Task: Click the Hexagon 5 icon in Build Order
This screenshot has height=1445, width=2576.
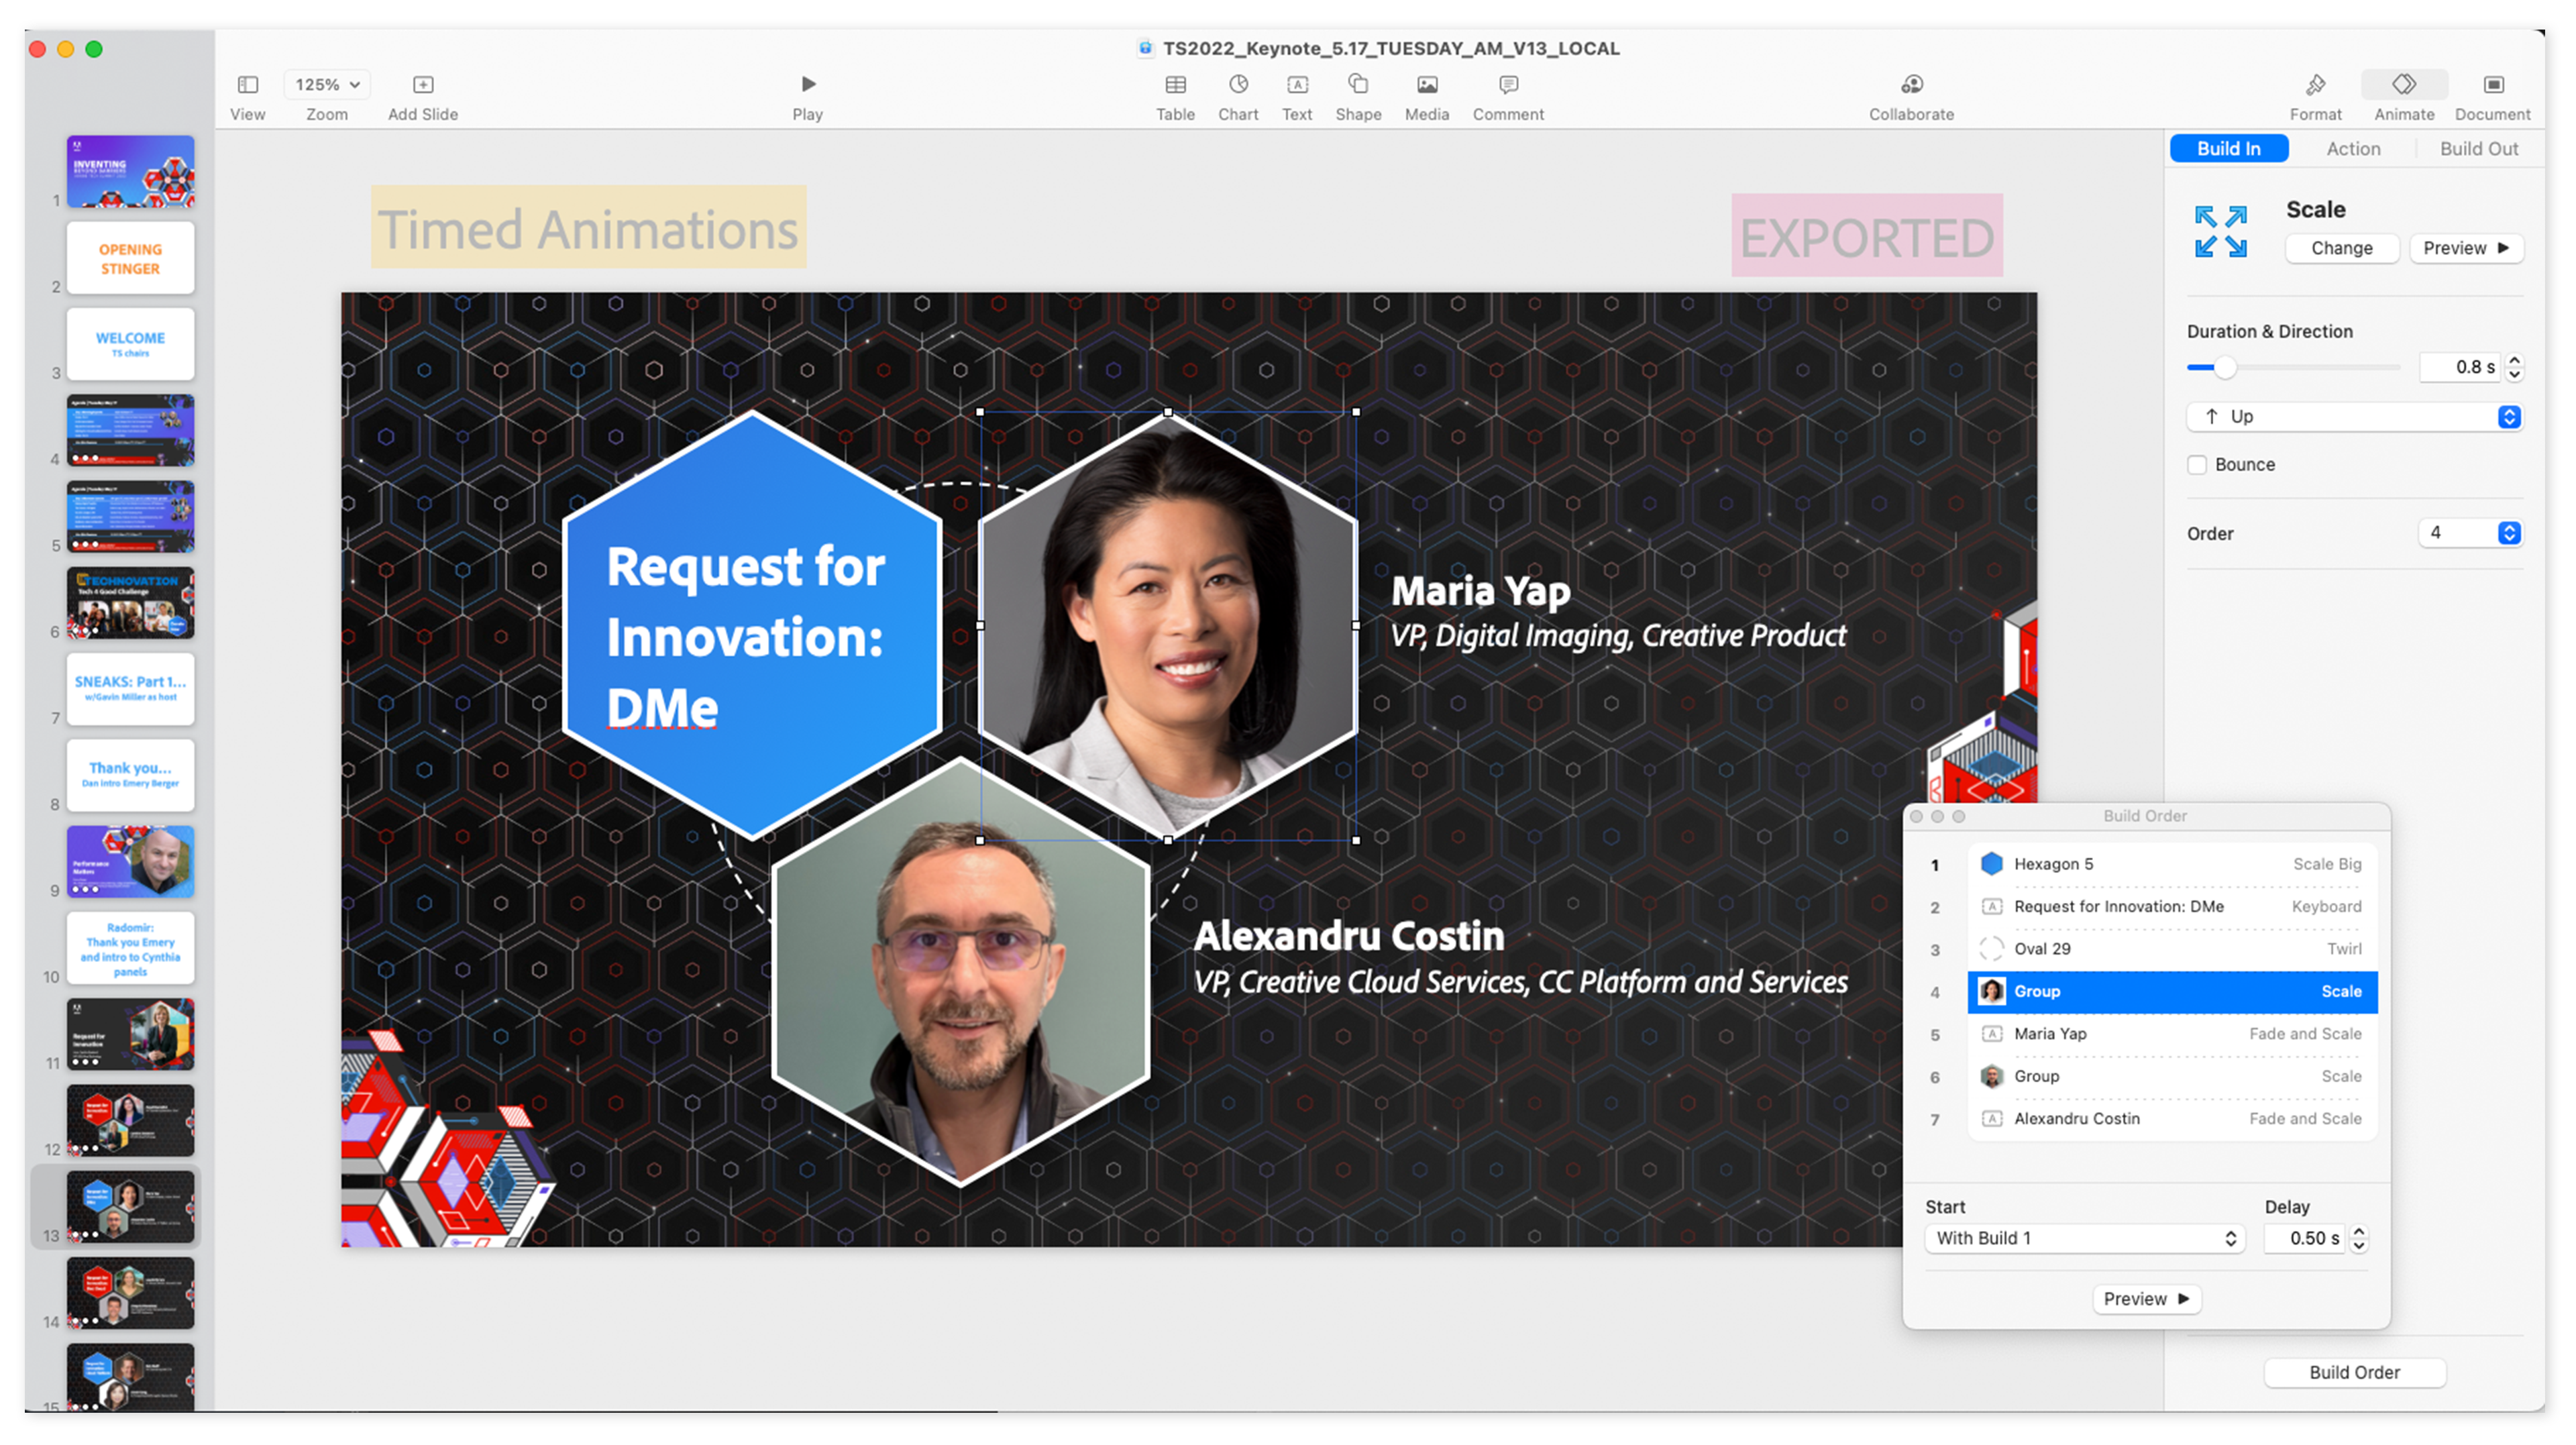Action: (x=1991, y=863)
